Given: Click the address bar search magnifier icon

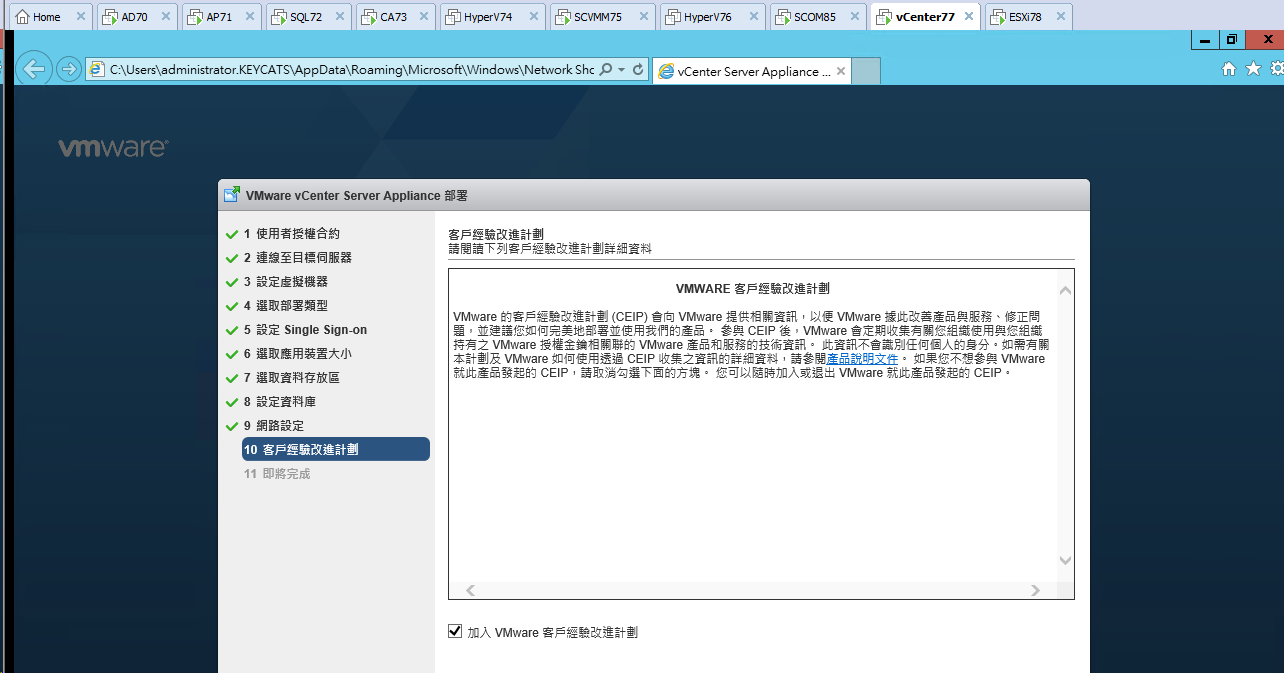Looking at the screenshot, I should tap(607, 70).
